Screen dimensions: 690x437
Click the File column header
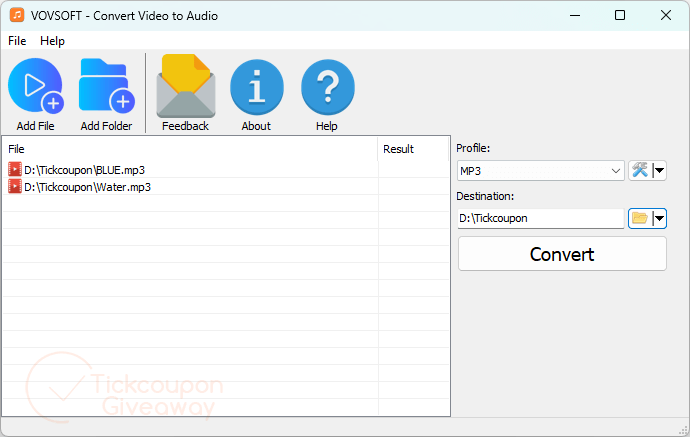pyautogui.click(x=190, y=149)
